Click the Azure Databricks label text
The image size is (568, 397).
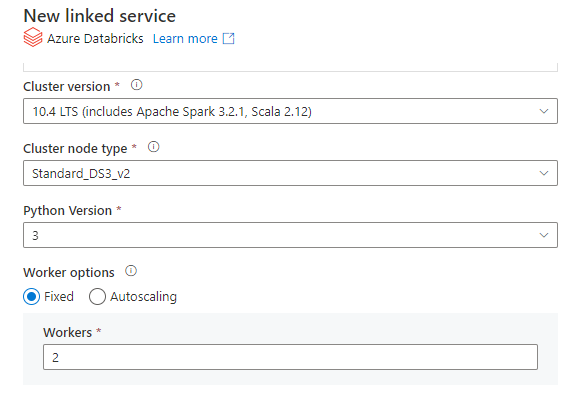pos(95,38)
